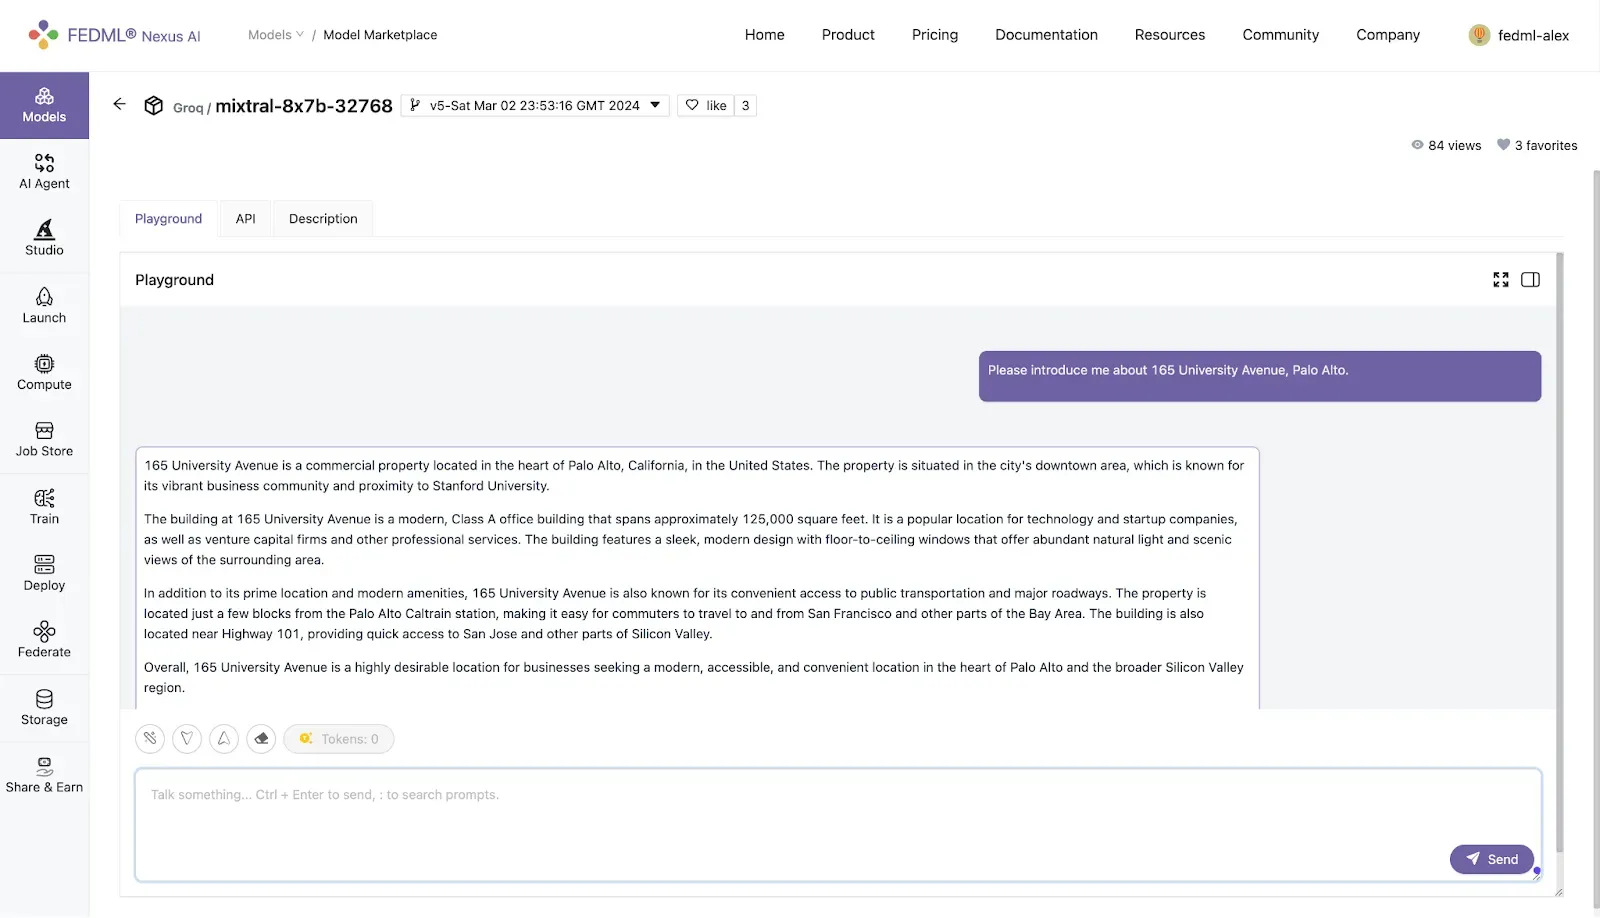The height and width of the screenshot is (918, 1600).
Task: Open the Community menu
Action: point(1281,35)
